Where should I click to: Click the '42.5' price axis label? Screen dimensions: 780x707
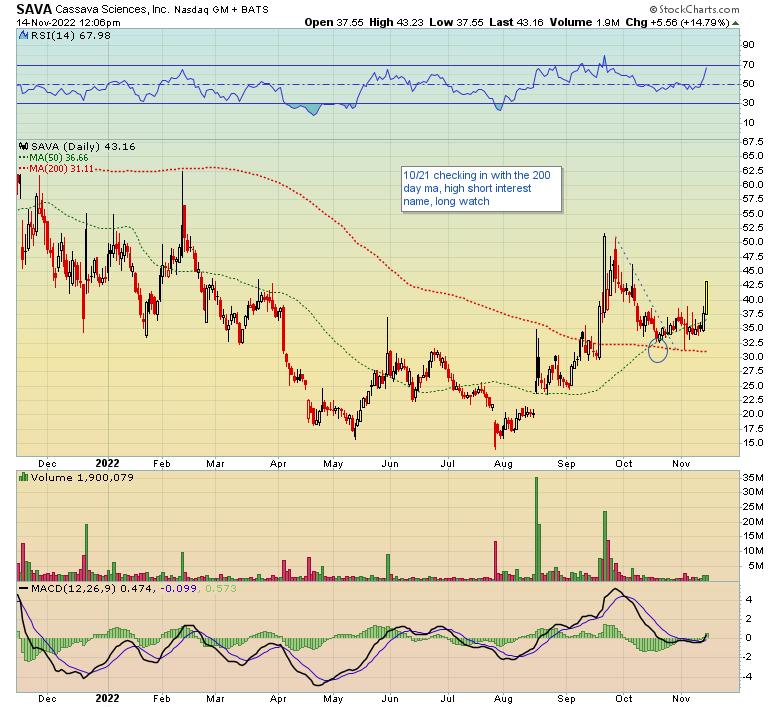[x=752, y=285]
